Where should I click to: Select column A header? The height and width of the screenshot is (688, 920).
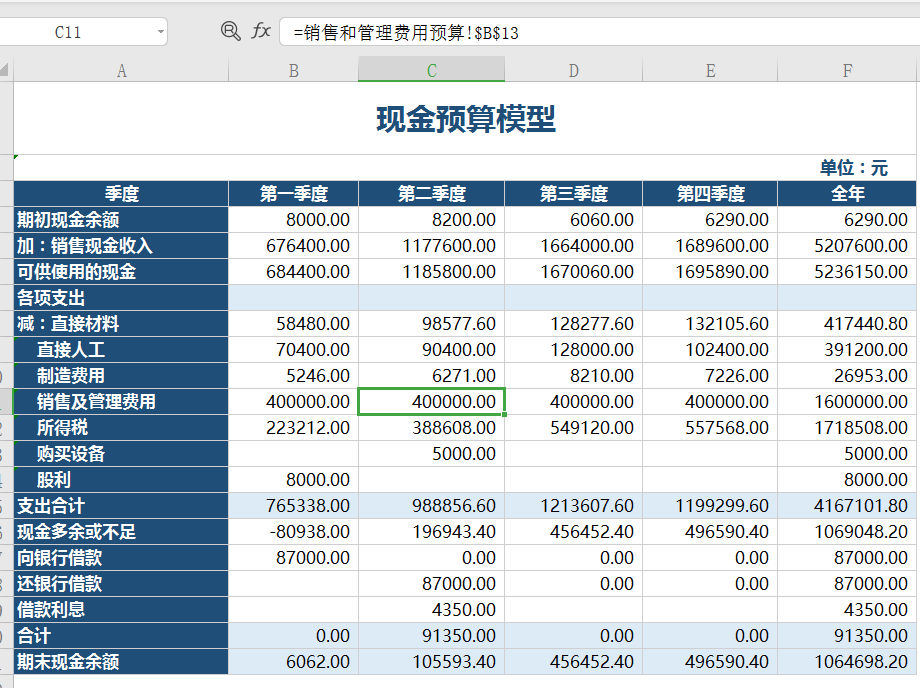(x=121, y=71)
